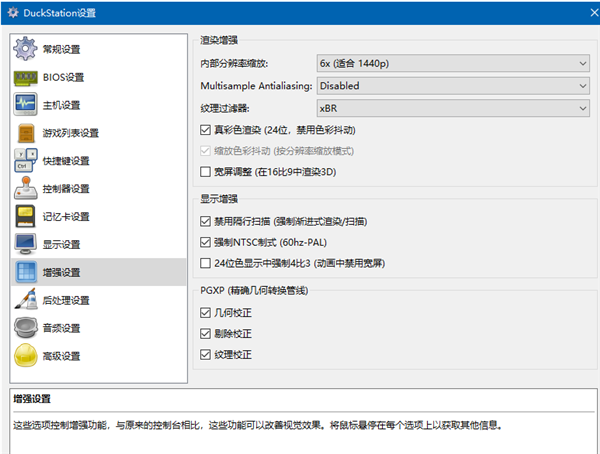Enable 宽屏调整 checkbox
600x454 pixels.
(206, 172)
